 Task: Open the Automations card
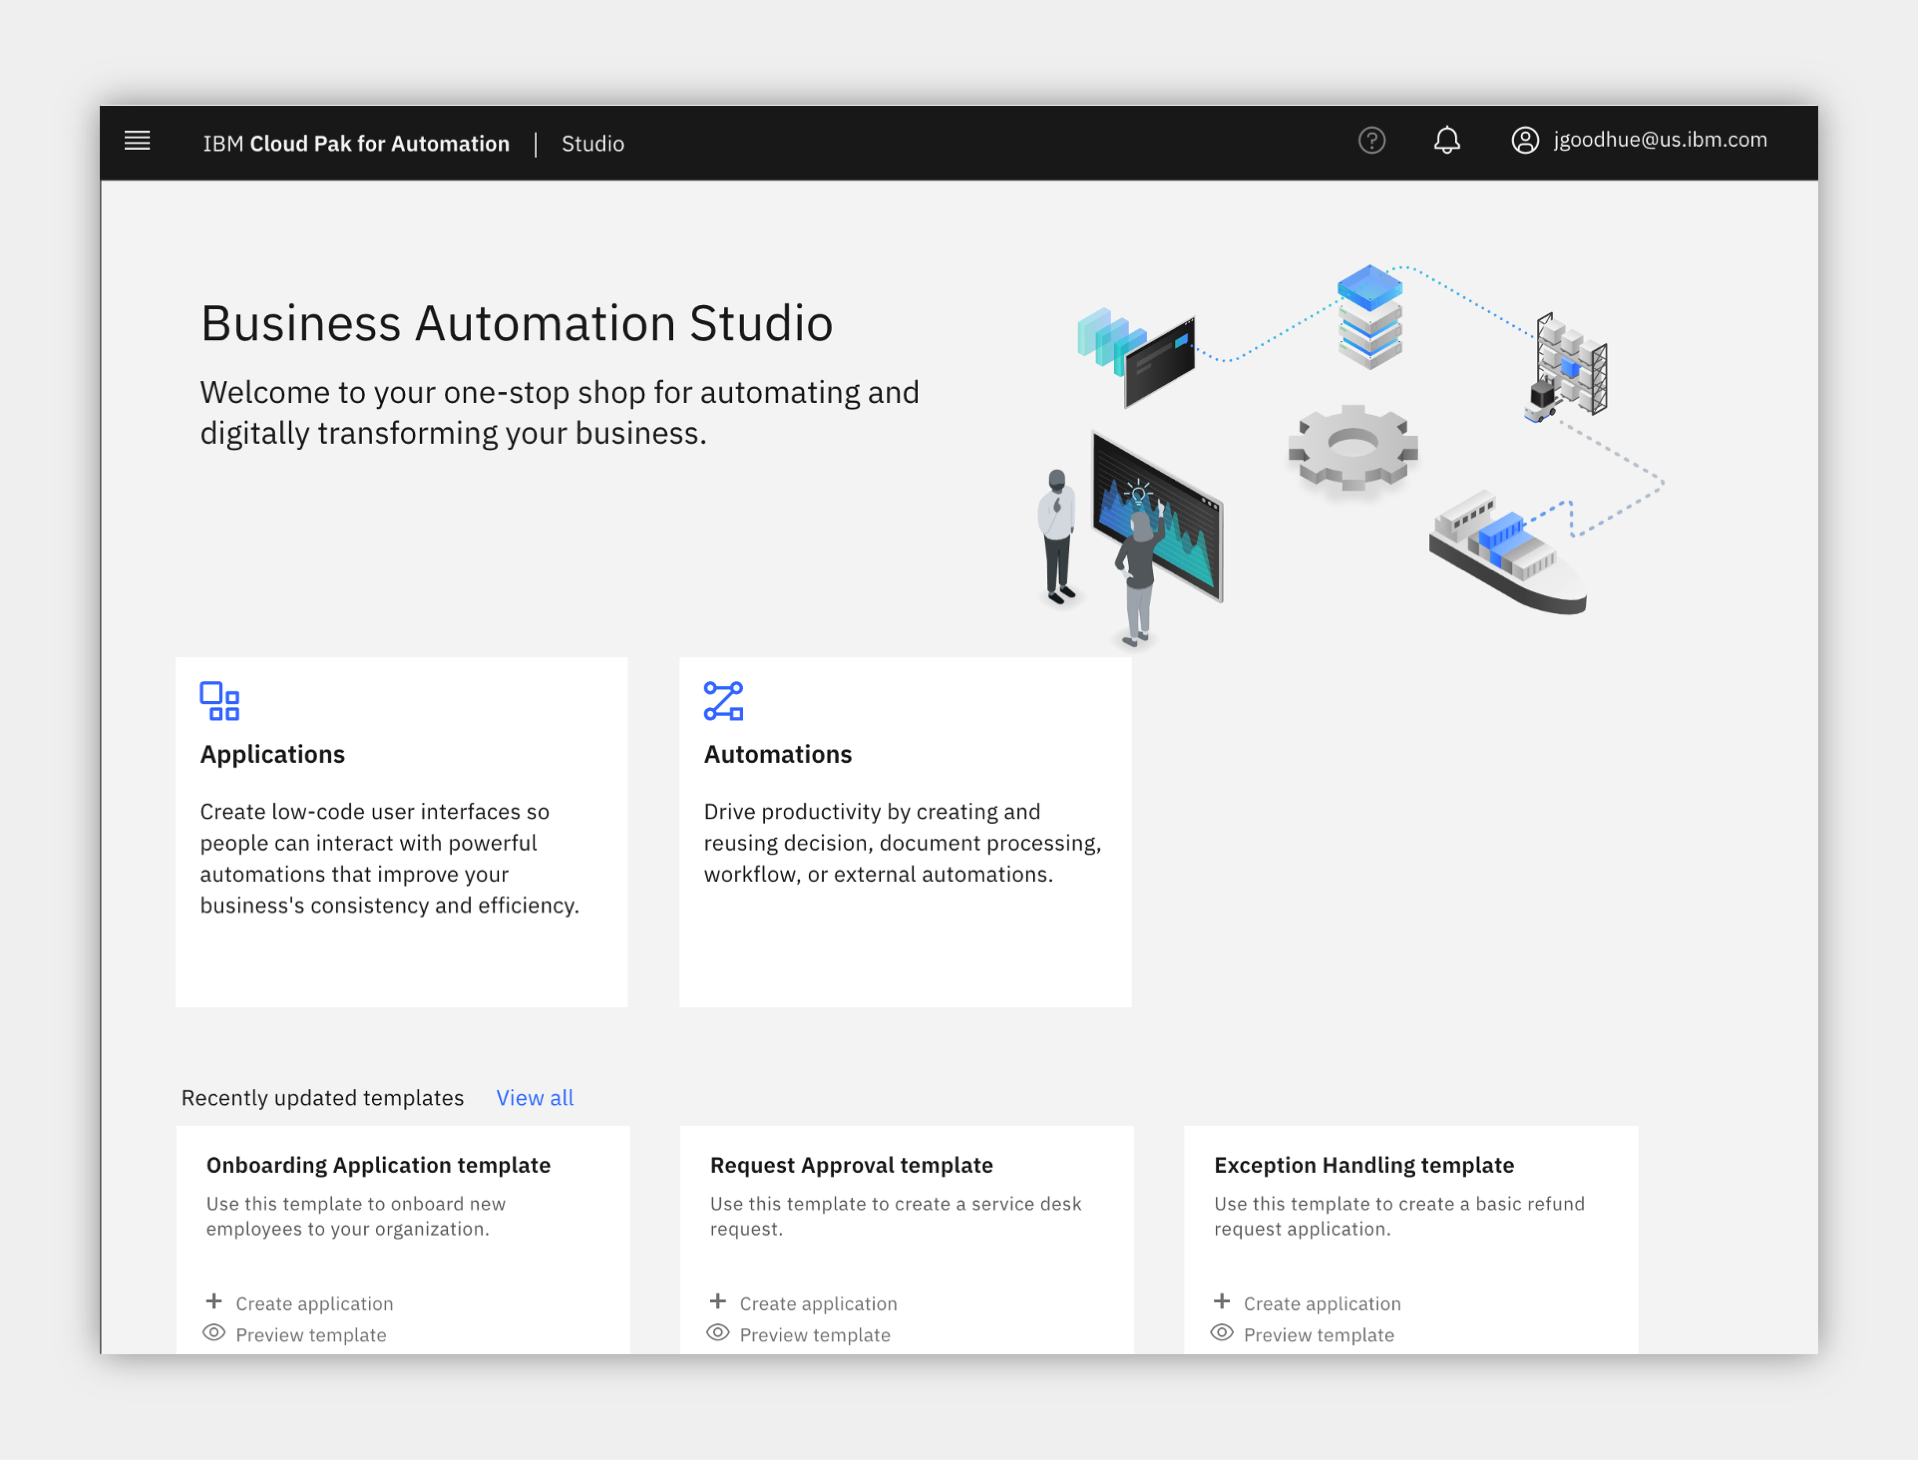(x=906, y=832)
